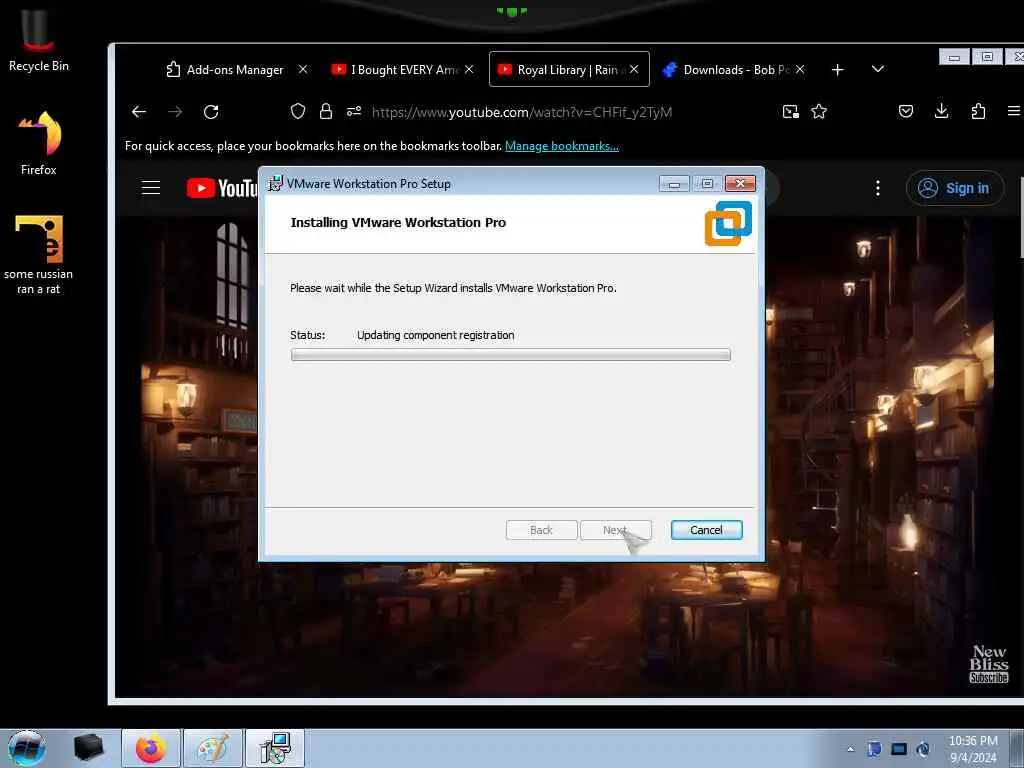This screenshot has width=1024, height=768.
Task: Click the site padlock icon
Action: click(326, 112)
